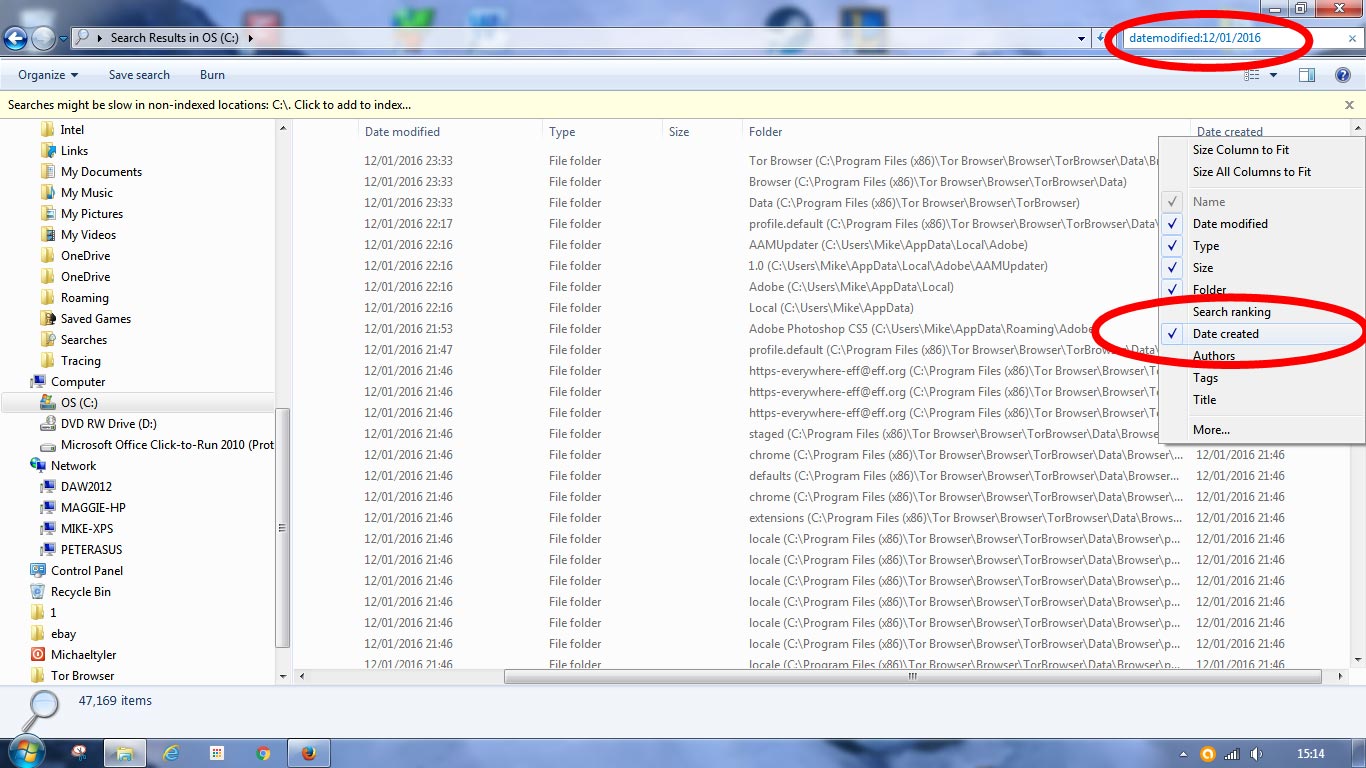Switch to Firefox on the taskbar
This screenshot has height=768, width=1366.
tap(309, 753)
